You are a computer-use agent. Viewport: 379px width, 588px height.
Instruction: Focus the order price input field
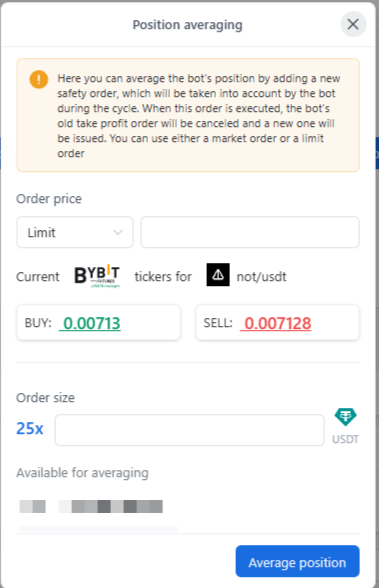(x=250, y=232)
